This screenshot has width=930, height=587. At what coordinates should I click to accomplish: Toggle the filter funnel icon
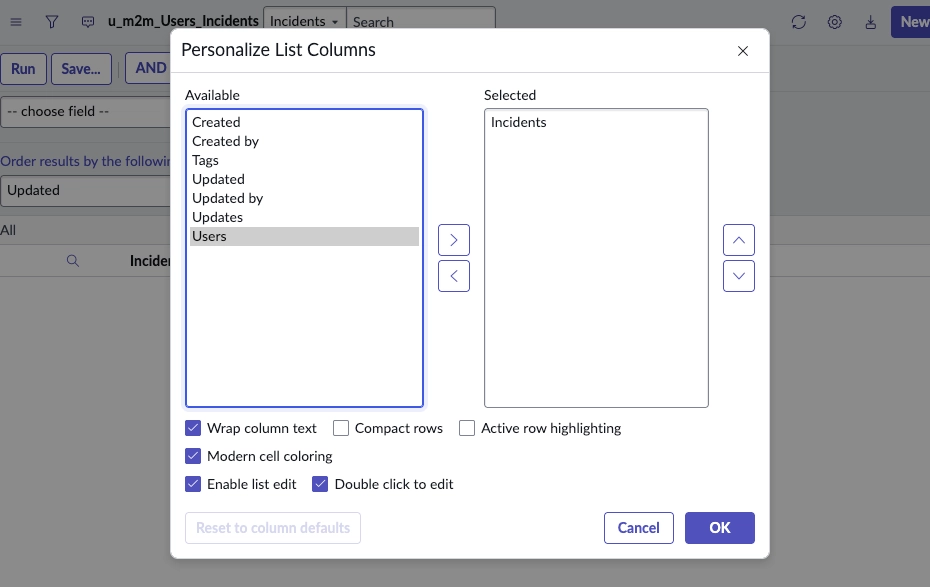click(x=52, y=21)
